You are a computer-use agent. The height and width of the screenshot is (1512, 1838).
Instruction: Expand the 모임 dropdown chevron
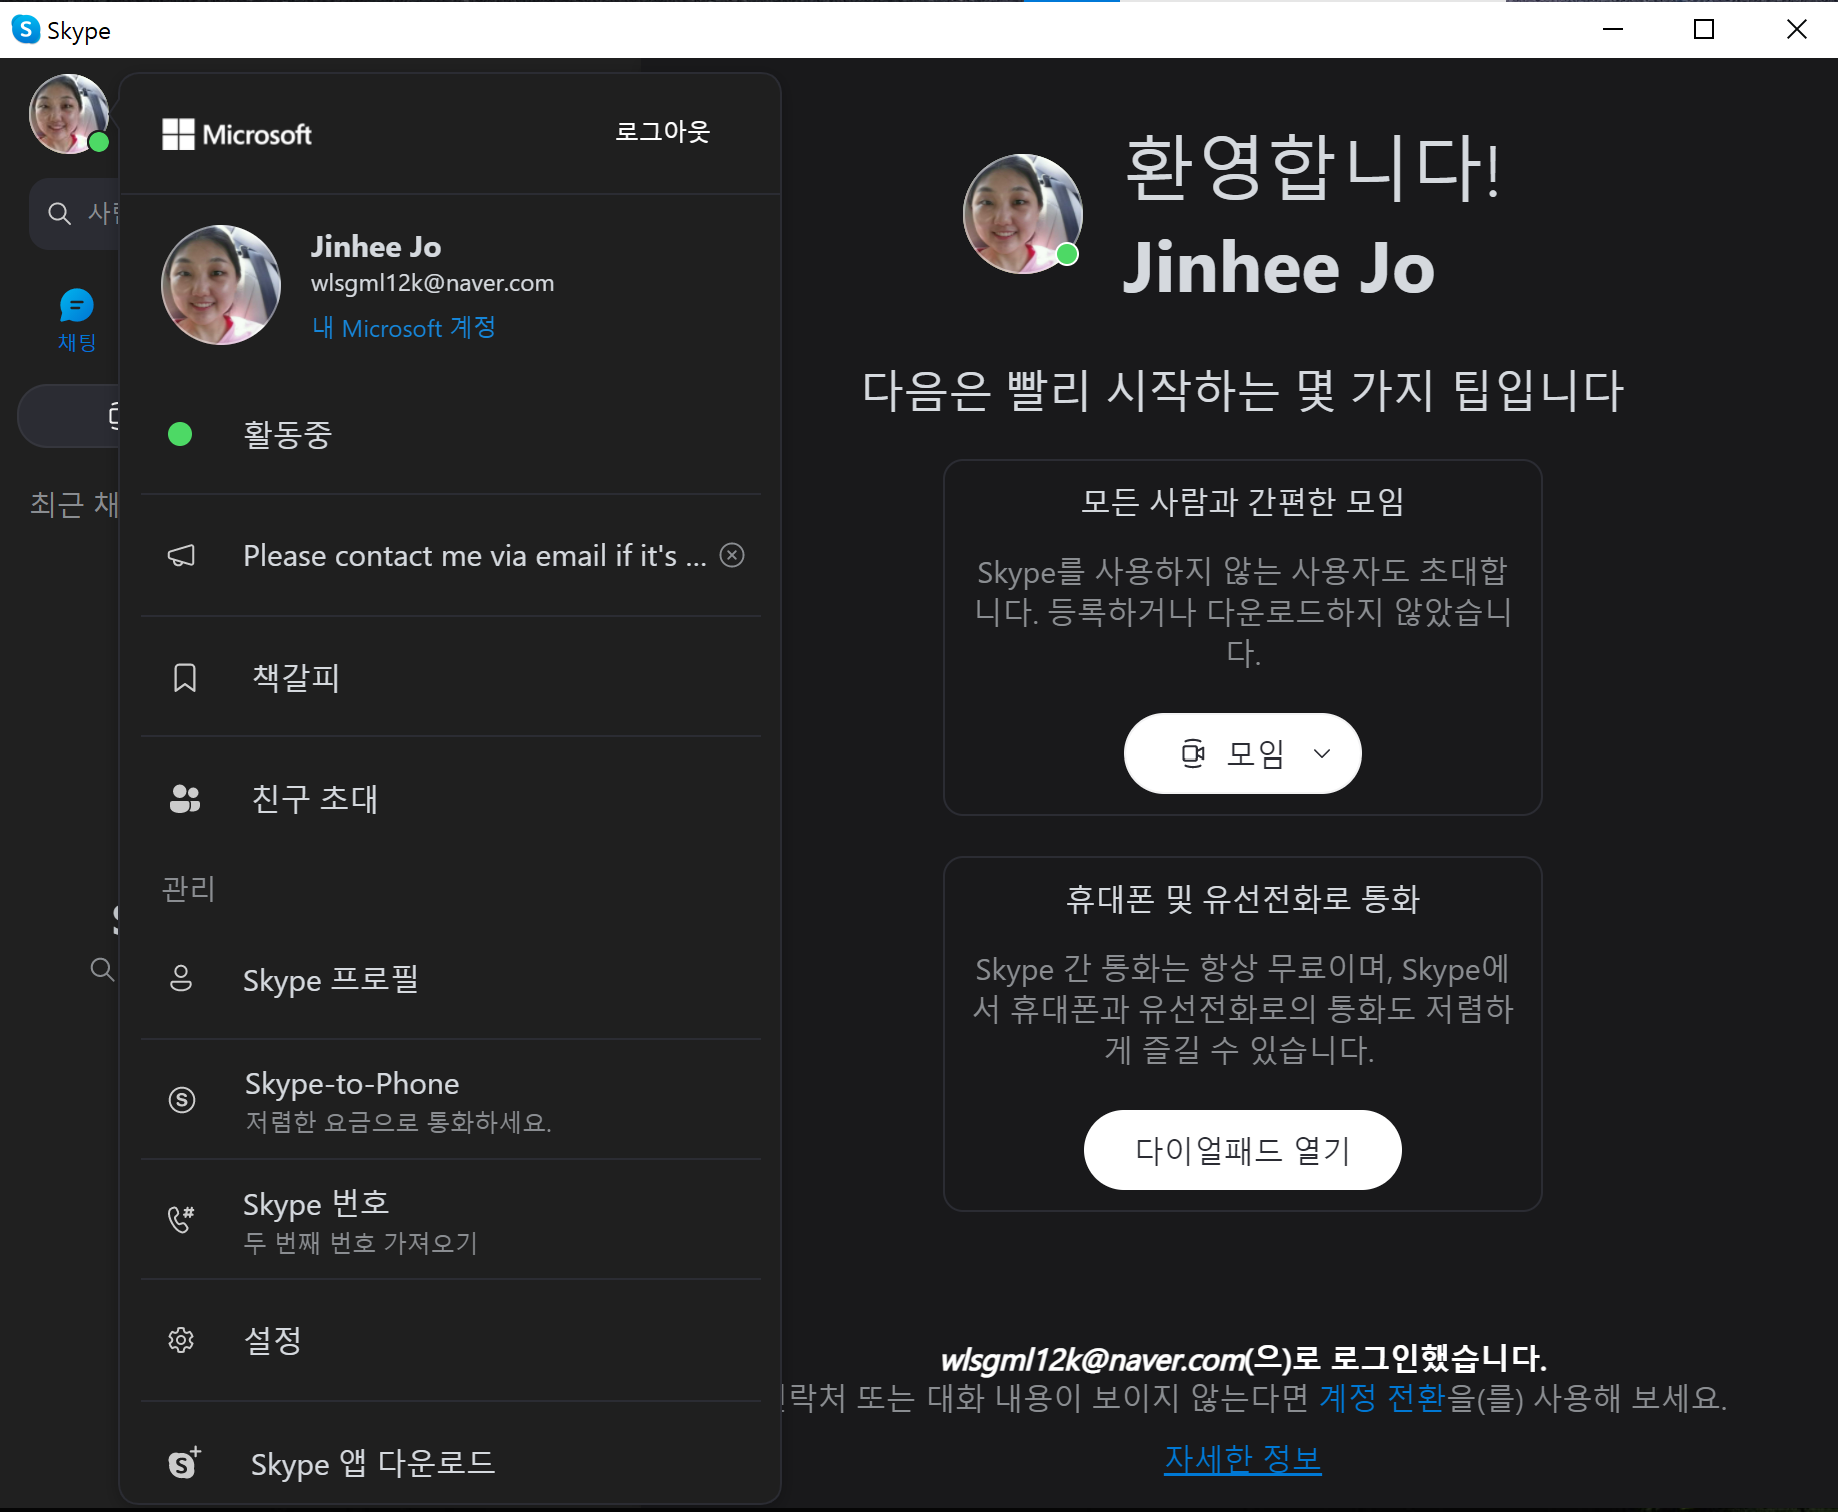1322,753
